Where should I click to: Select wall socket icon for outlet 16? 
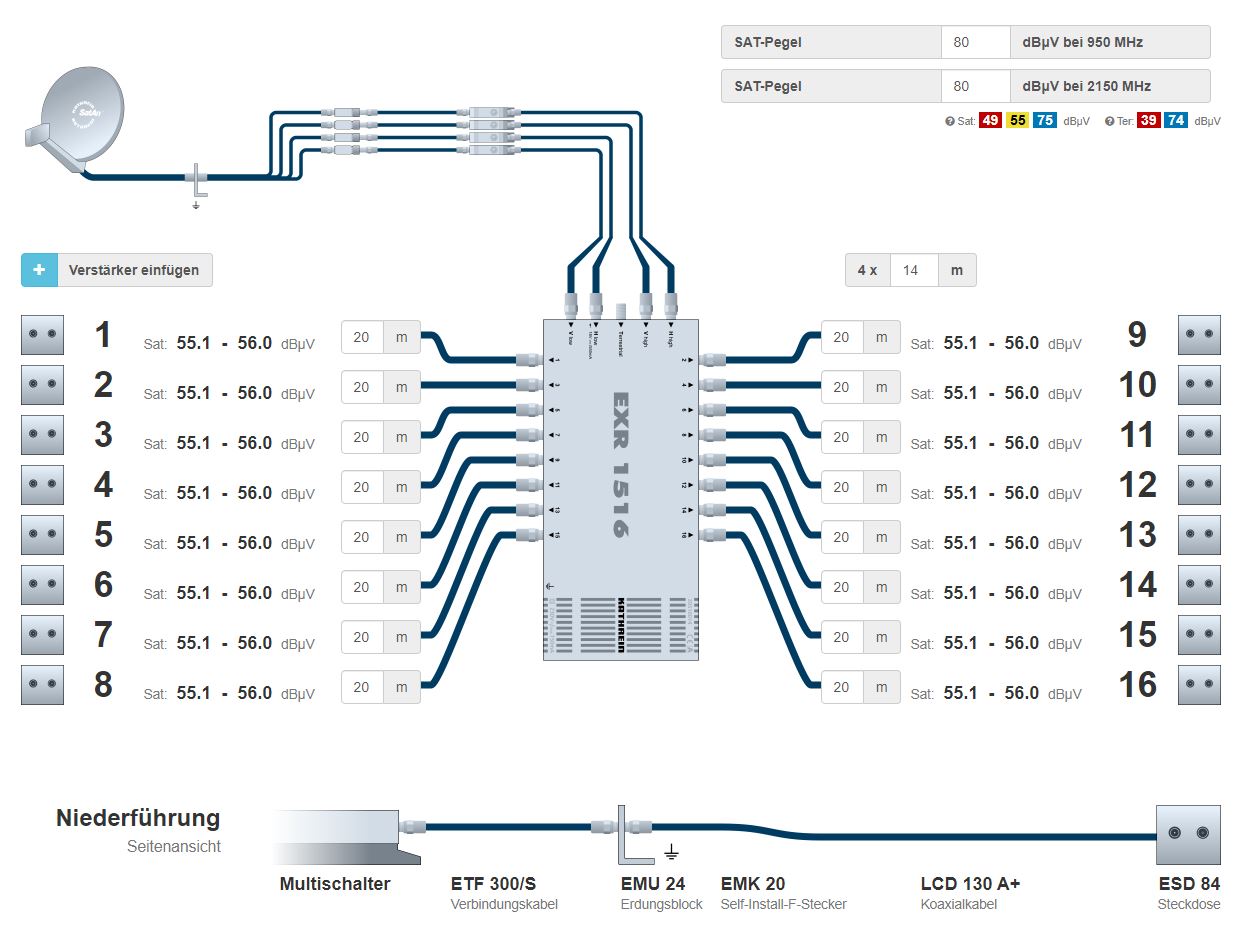(x=1199, y=685)
